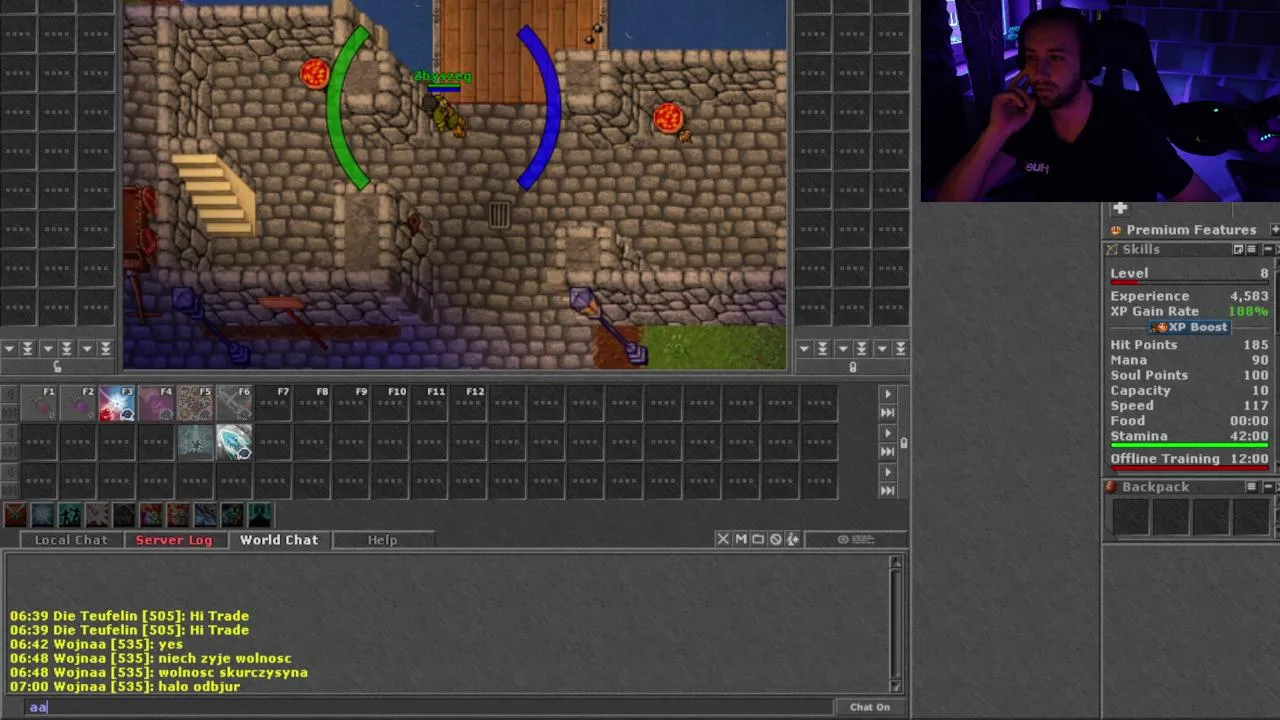The height and width of the screenshot is (720, 1280).
Task: Open the Help chat tab
Action: coord(382,540)
